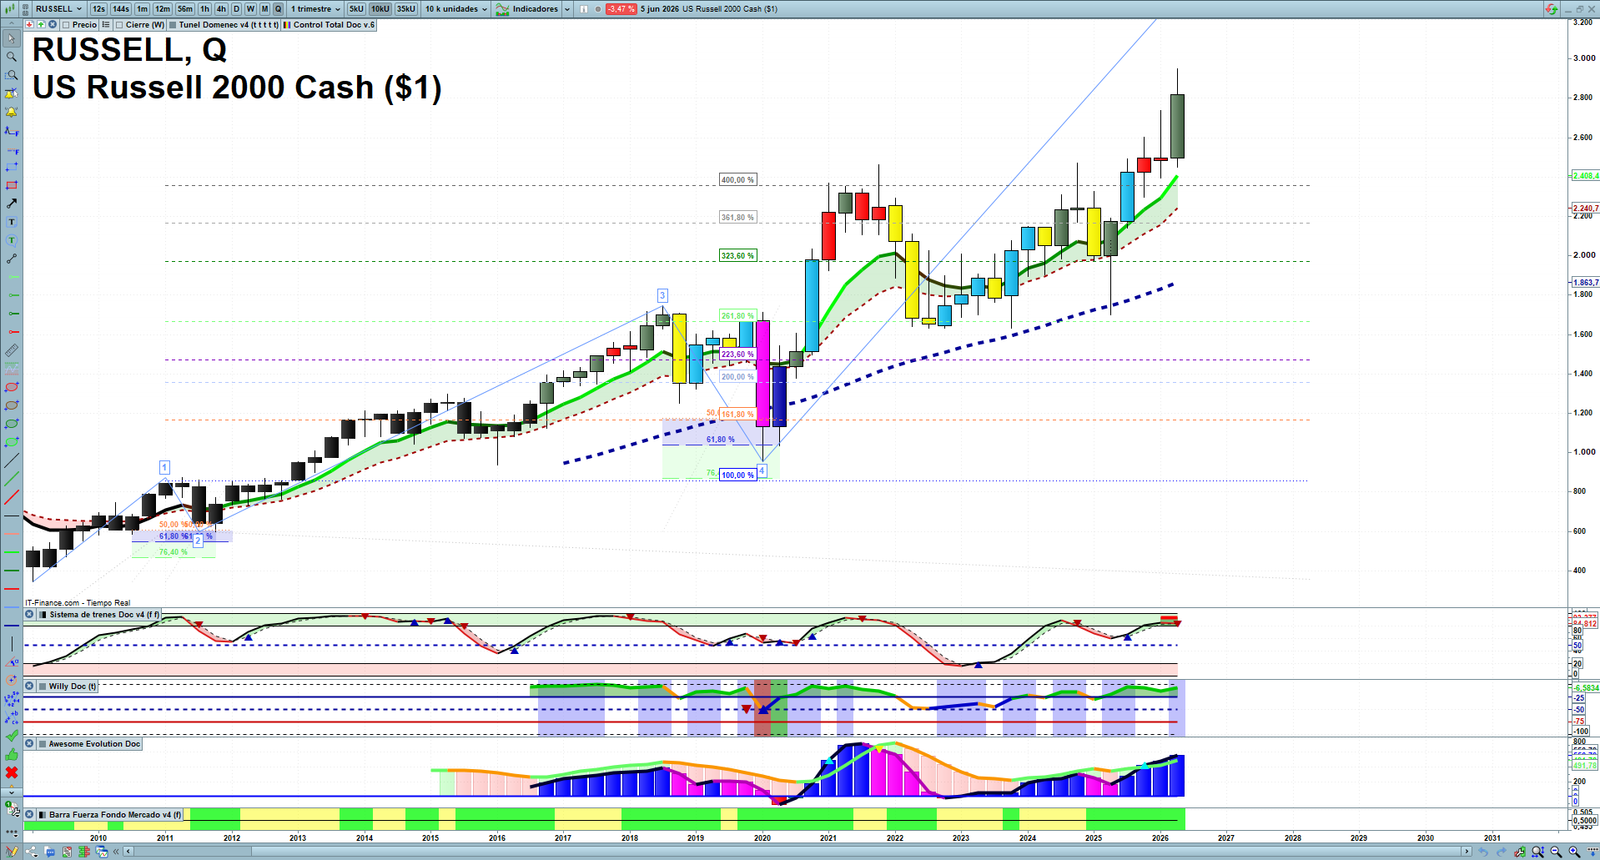Select the zoom-area rectangle tool
Viewport: 1600px width, 860px height.
pos(11,75)
